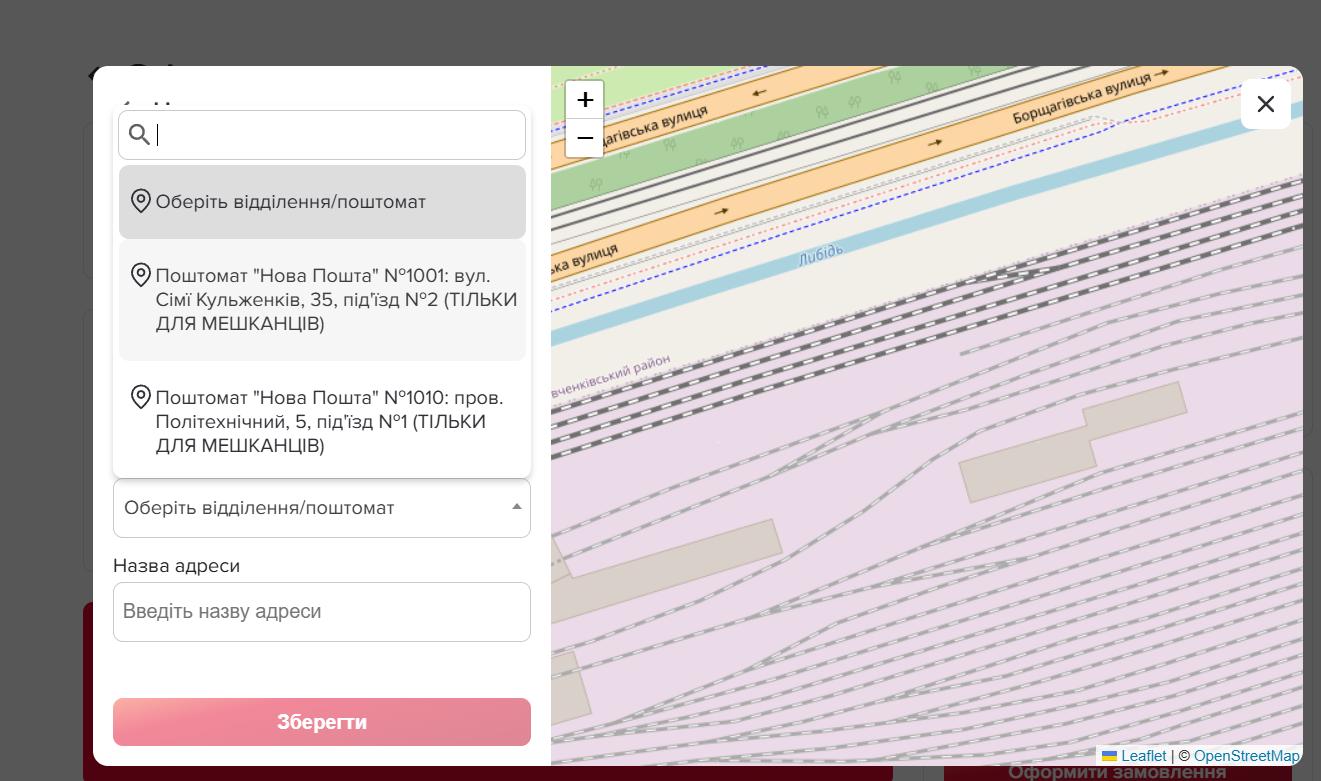Open the Leaflet attribution link

click(1143, 756)
